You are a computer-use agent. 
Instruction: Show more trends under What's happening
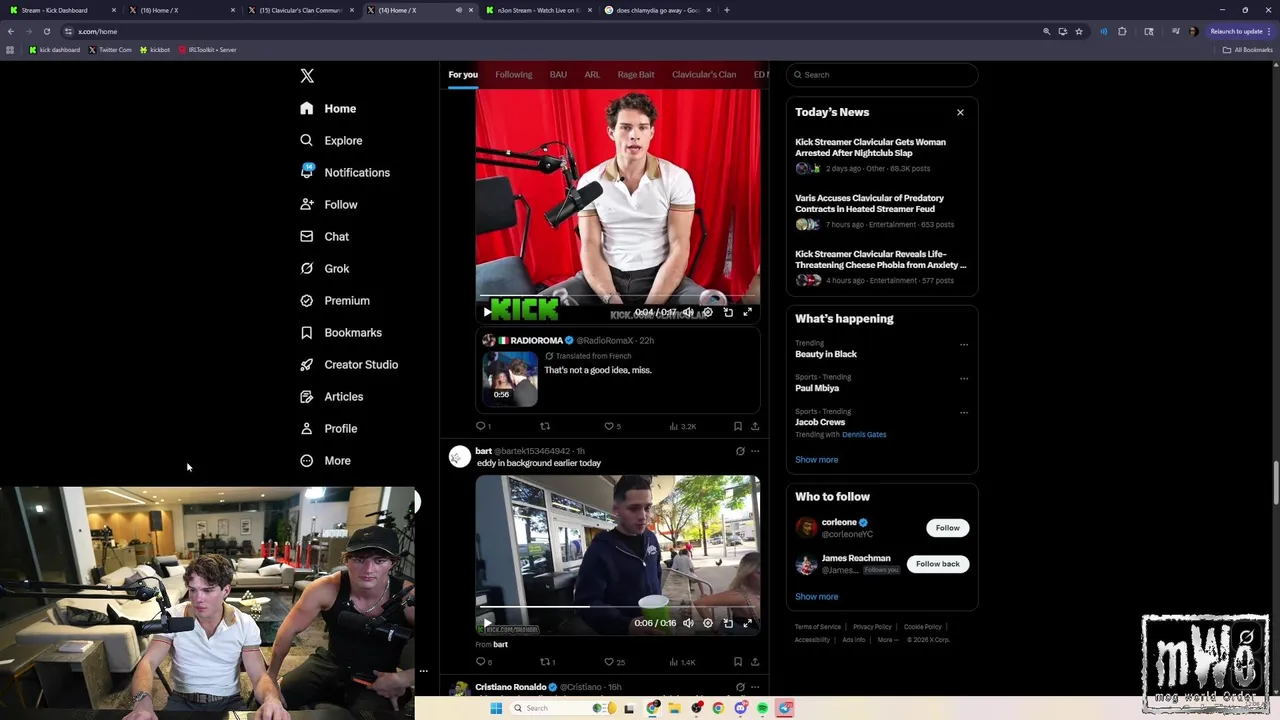(816, 460)
